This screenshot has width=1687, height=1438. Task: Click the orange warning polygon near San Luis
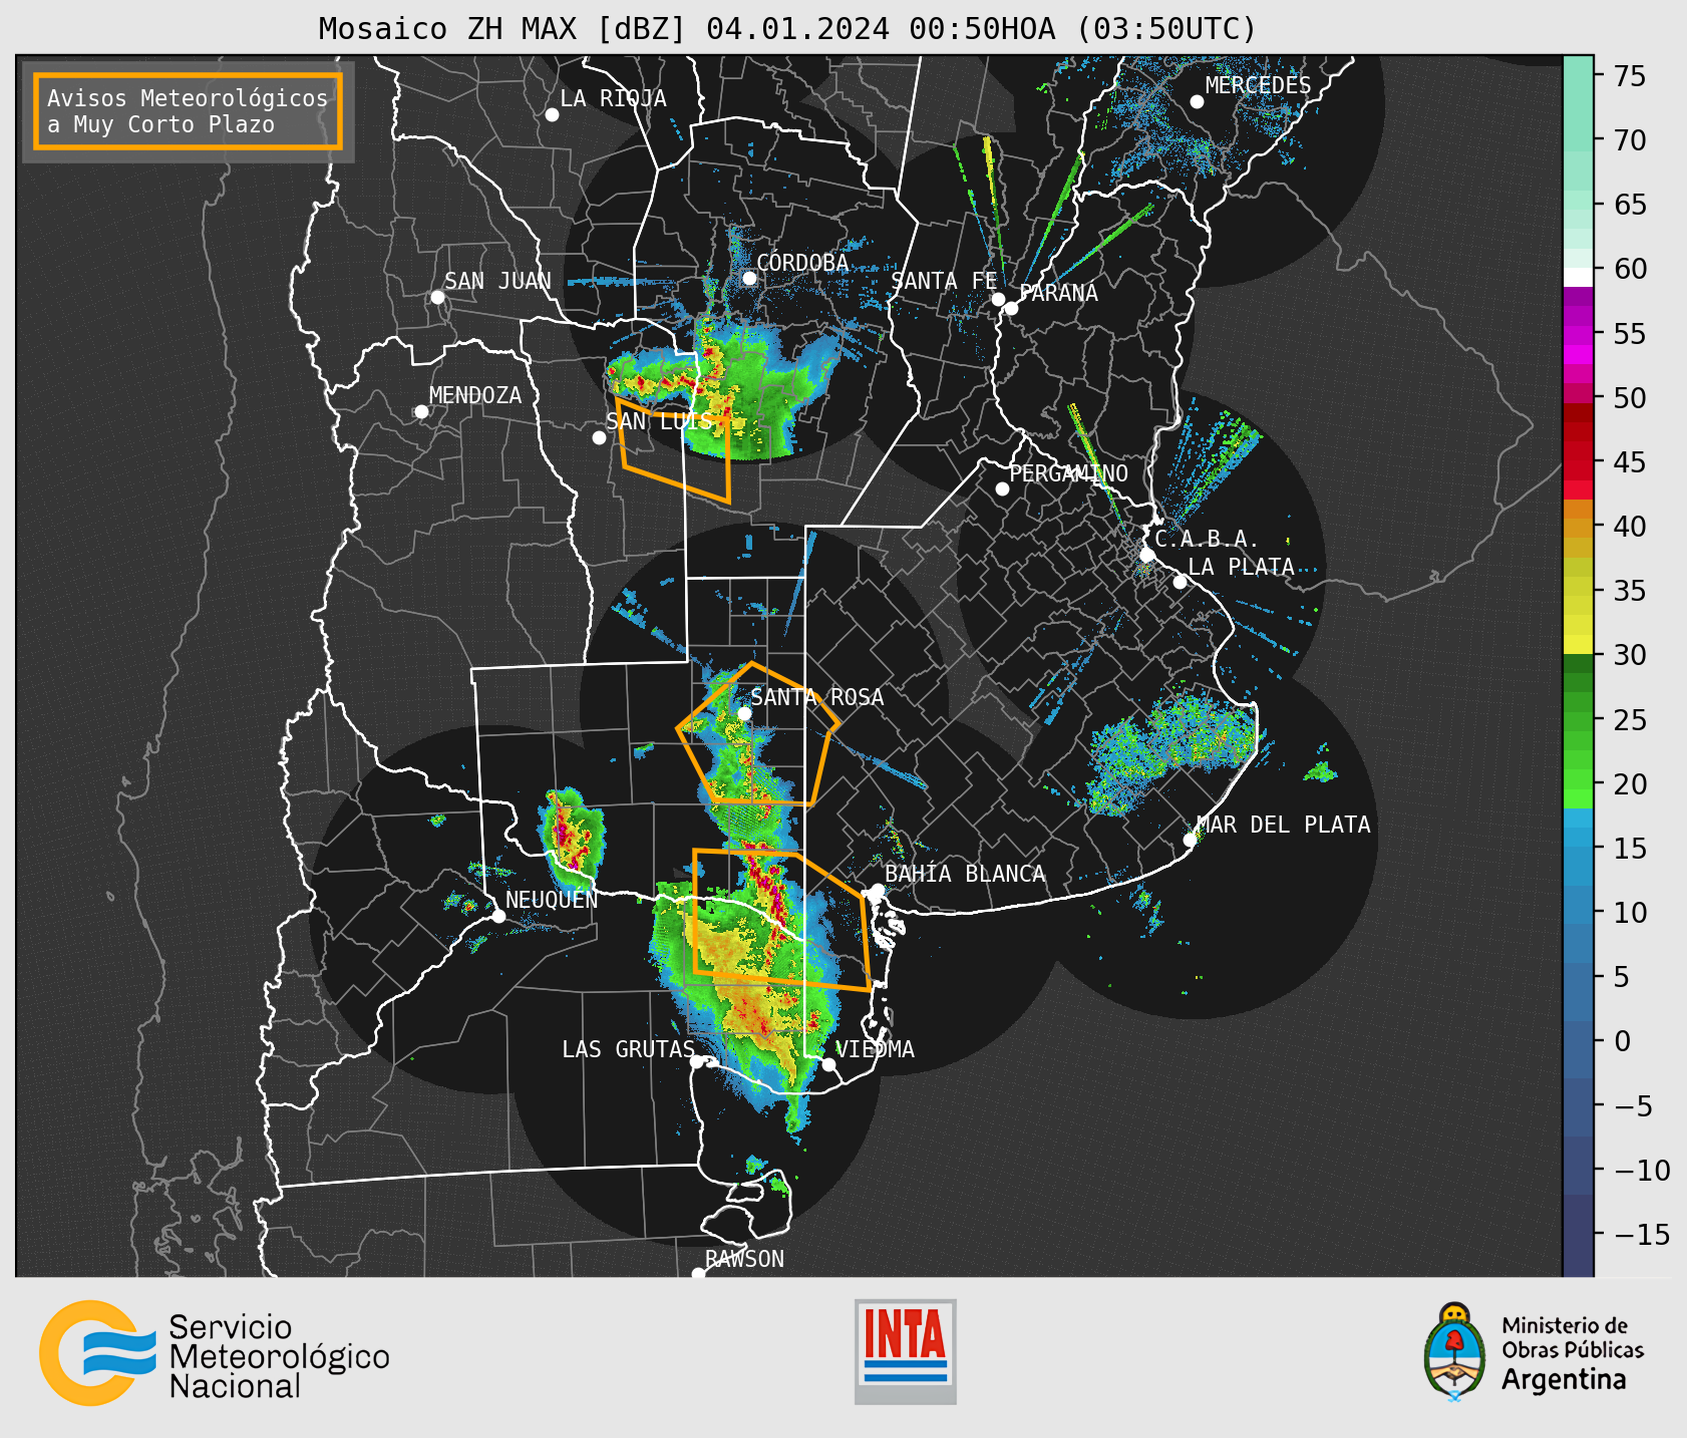tap(673, 450)
